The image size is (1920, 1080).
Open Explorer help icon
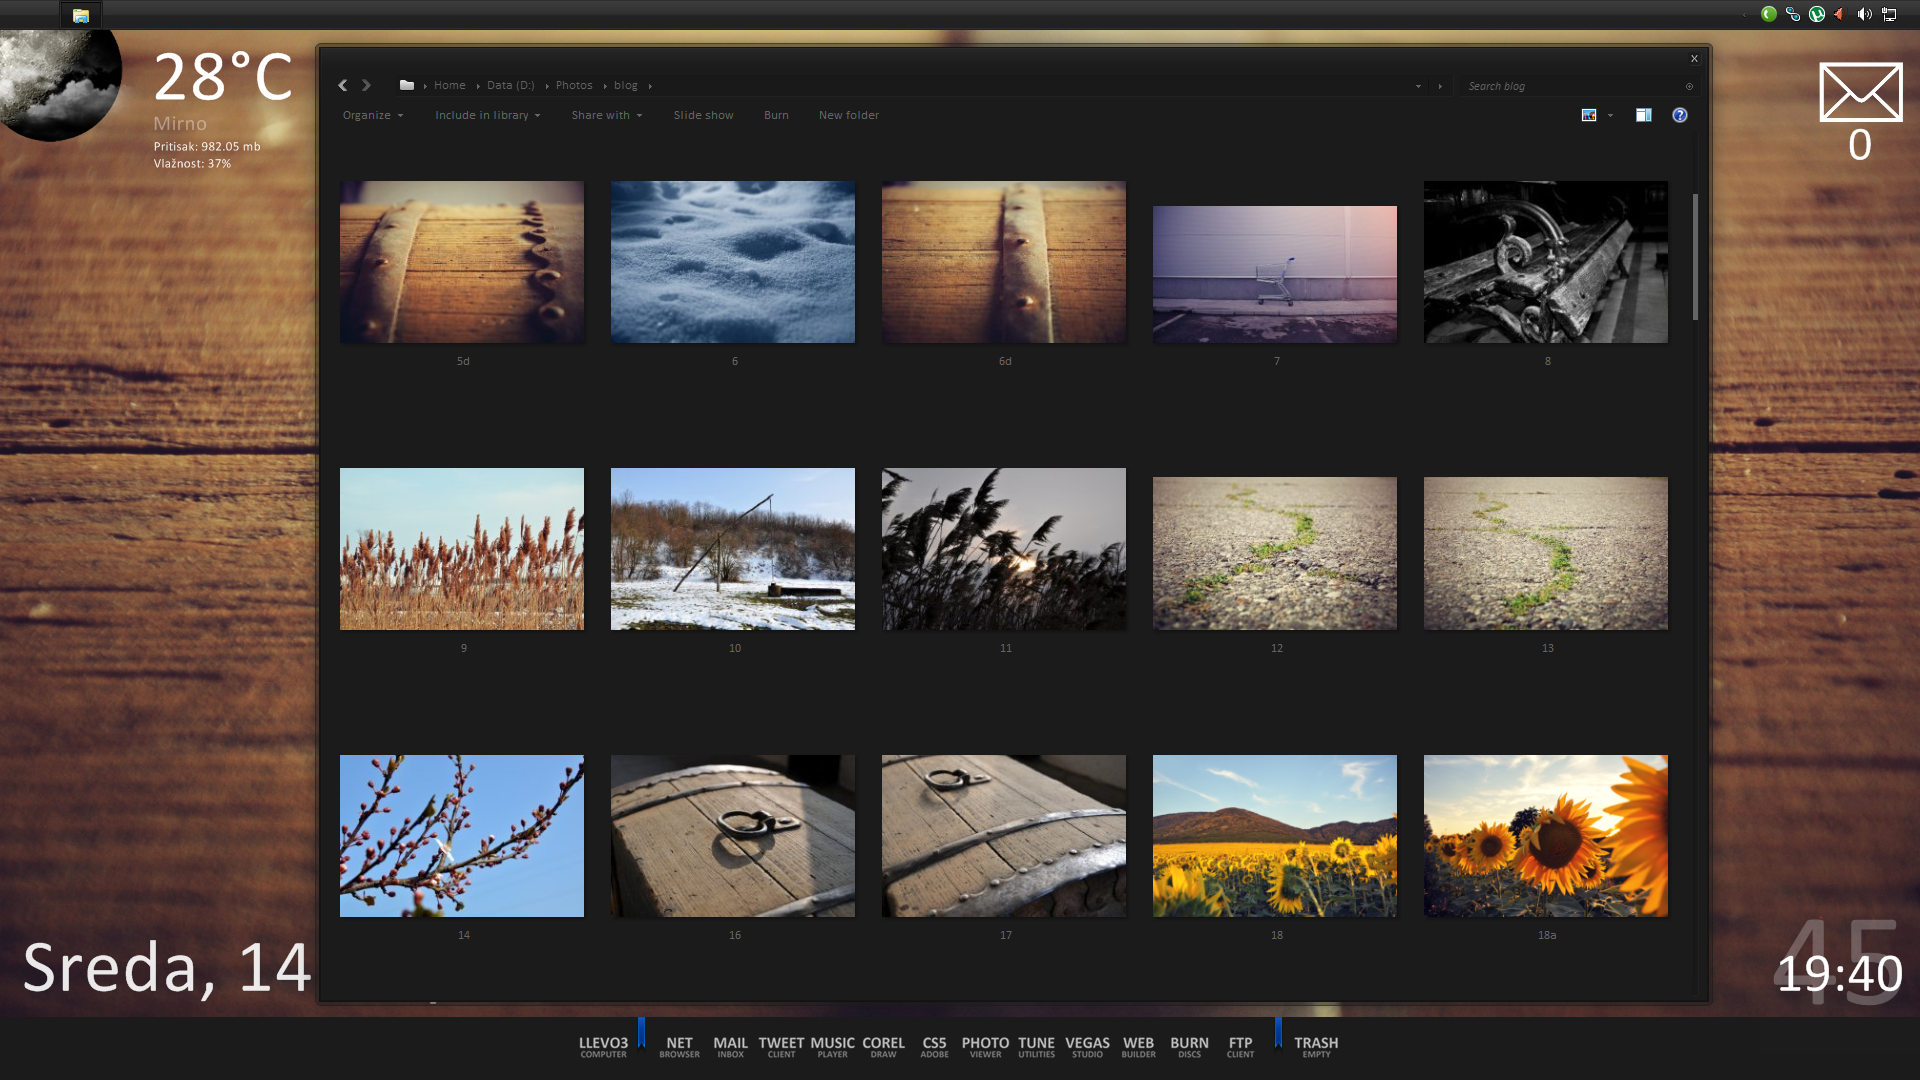tap(1680, 115)
